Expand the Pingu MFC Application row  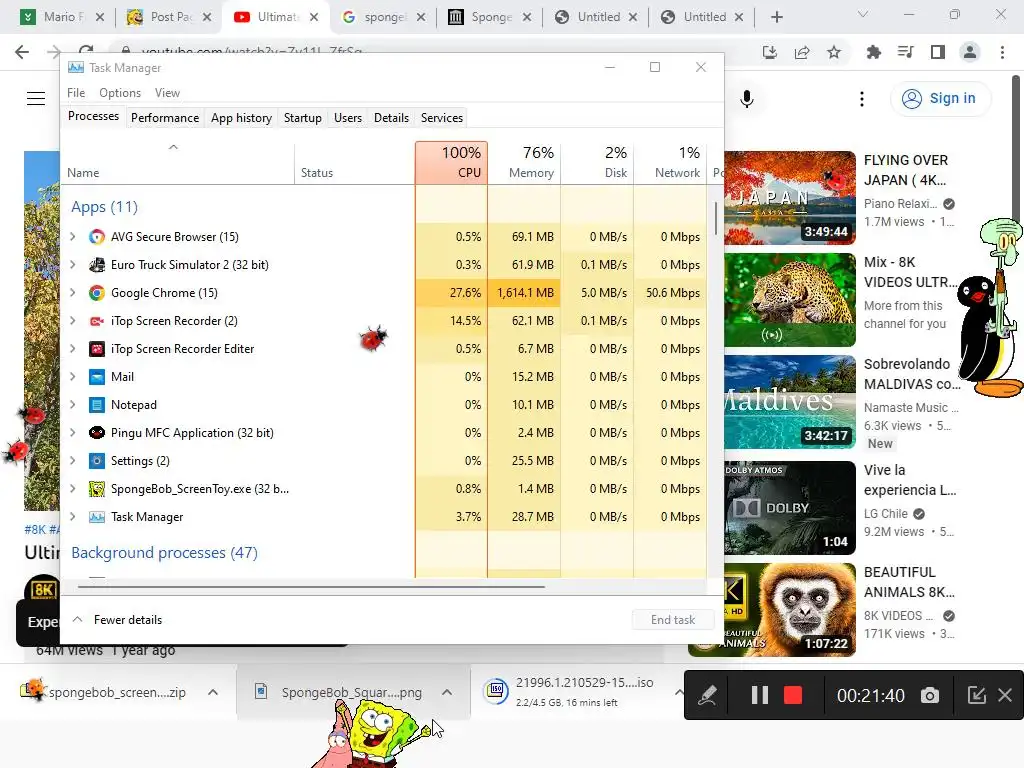(72, 433)
